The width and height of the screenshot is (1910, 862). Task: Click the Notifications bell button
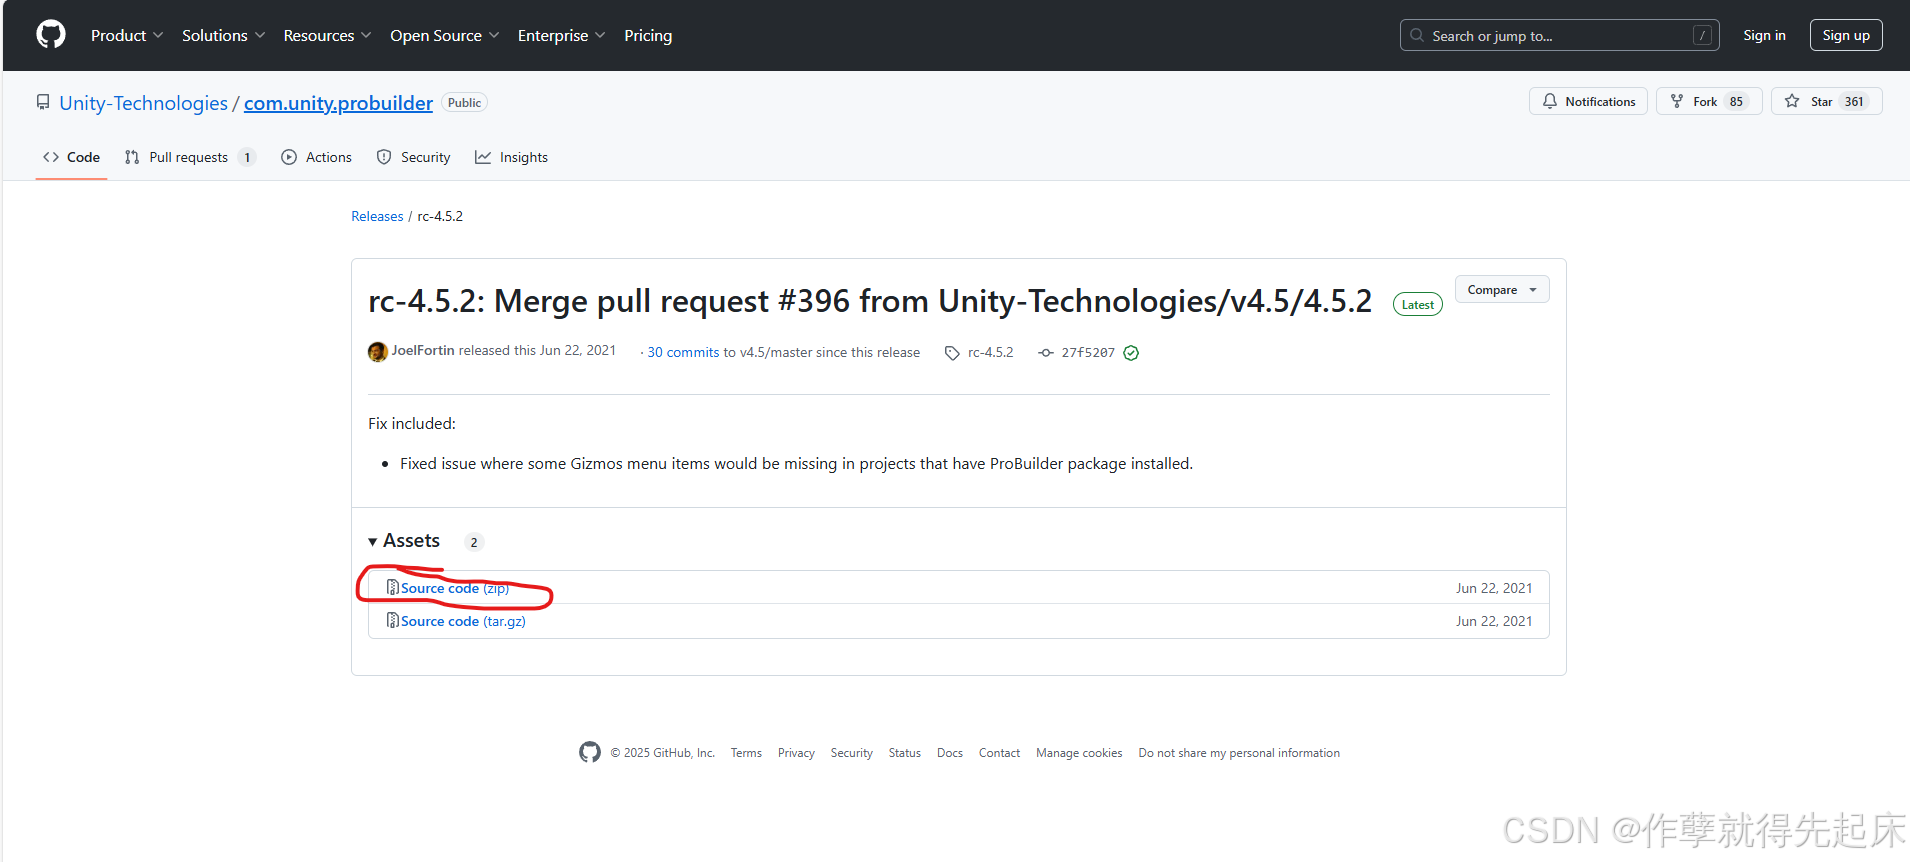point(1588,101)
